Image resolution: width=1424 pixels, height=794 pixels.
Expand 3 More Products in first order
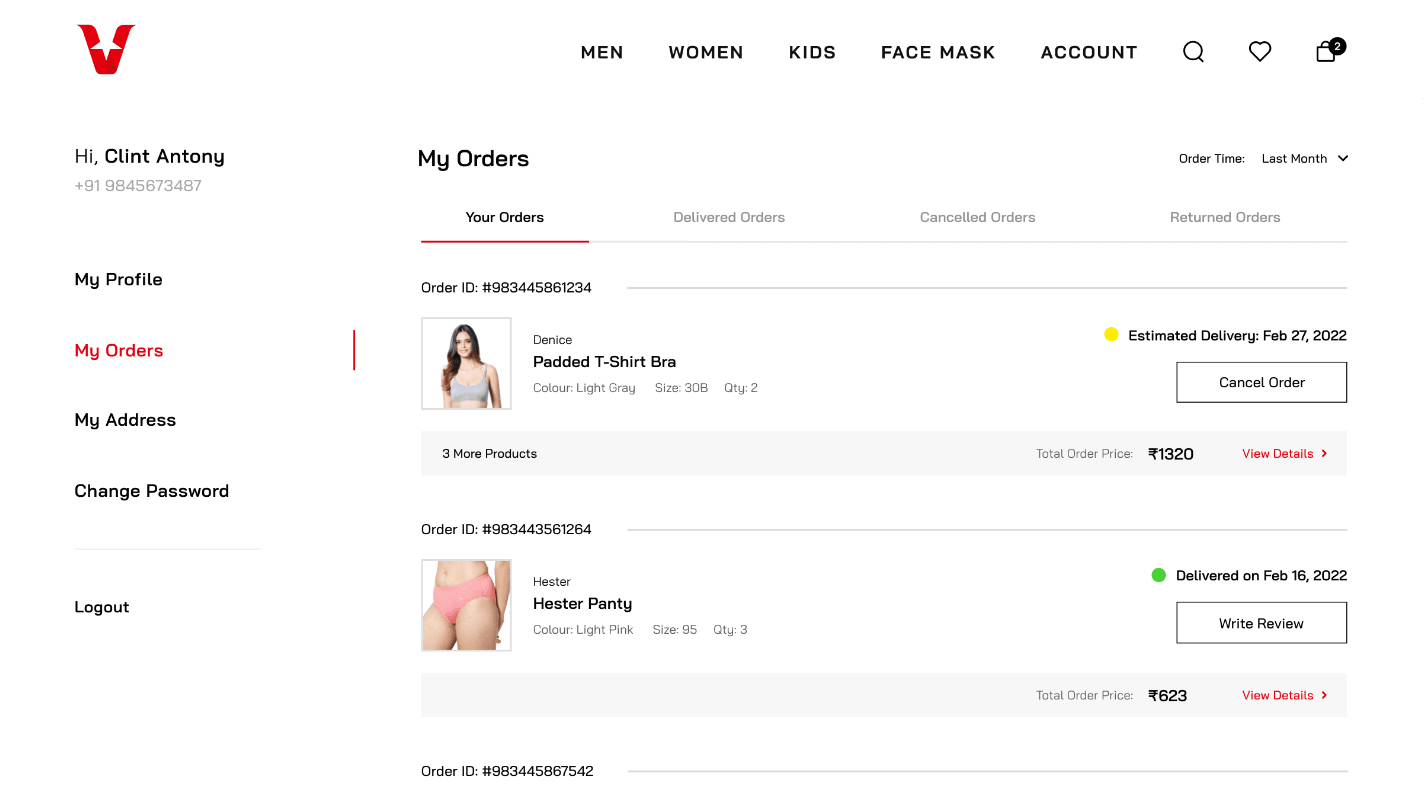point(489,454)
